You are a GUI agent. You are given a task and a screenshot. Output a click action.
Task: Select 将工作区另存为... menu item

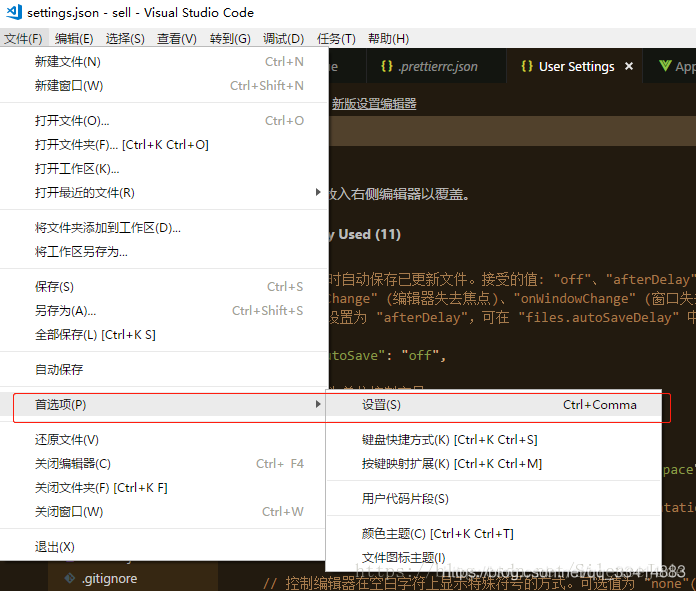[x=164, y=252]
